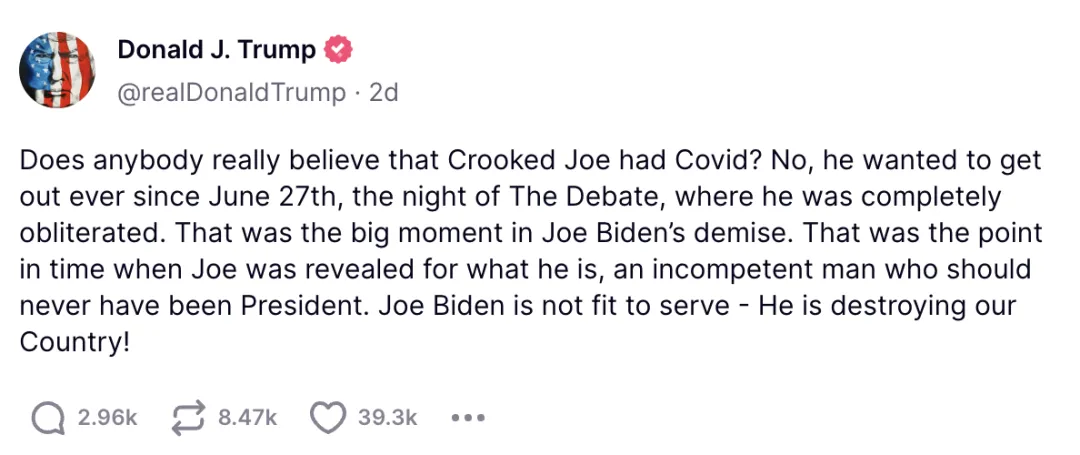Click the reply speech bubble icon
The width and height of the screenshot is (1080, 455).
[x=46, y=418]
